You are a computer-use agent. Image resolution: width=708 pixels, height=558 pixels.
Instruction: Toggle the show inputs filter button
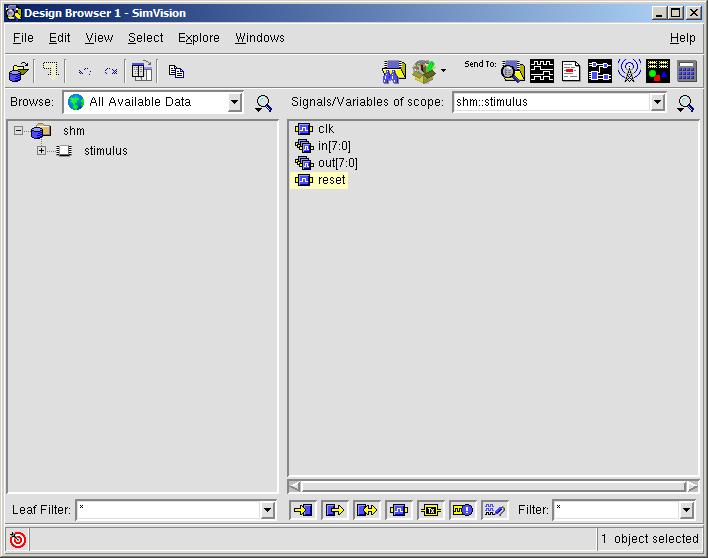pyautogui.click(x=303, y=510)
